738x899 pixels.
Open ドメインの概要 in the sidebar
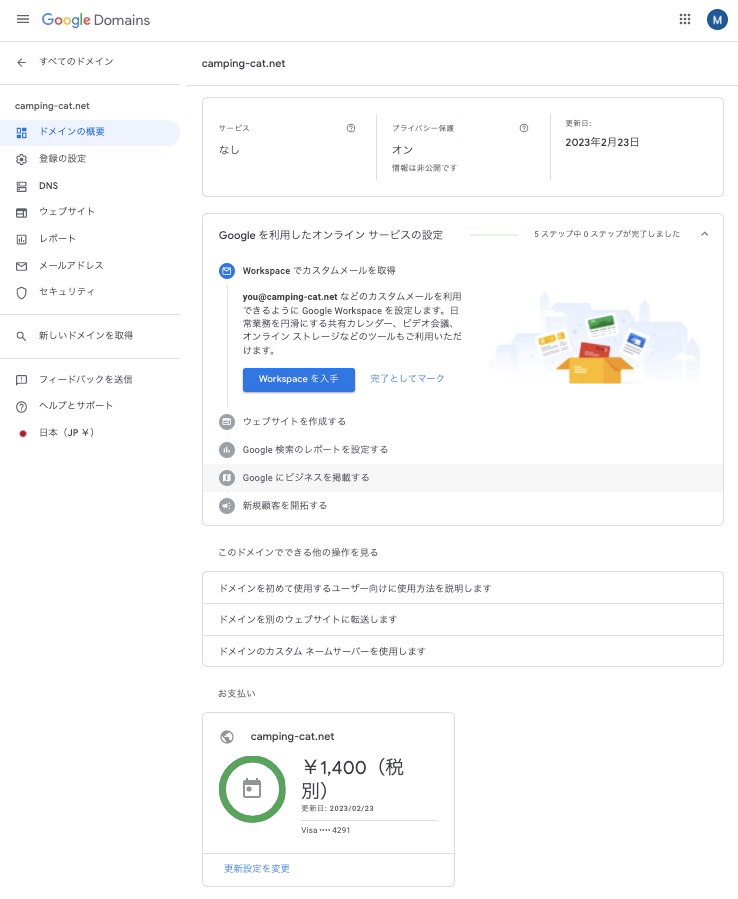[90, 132]
